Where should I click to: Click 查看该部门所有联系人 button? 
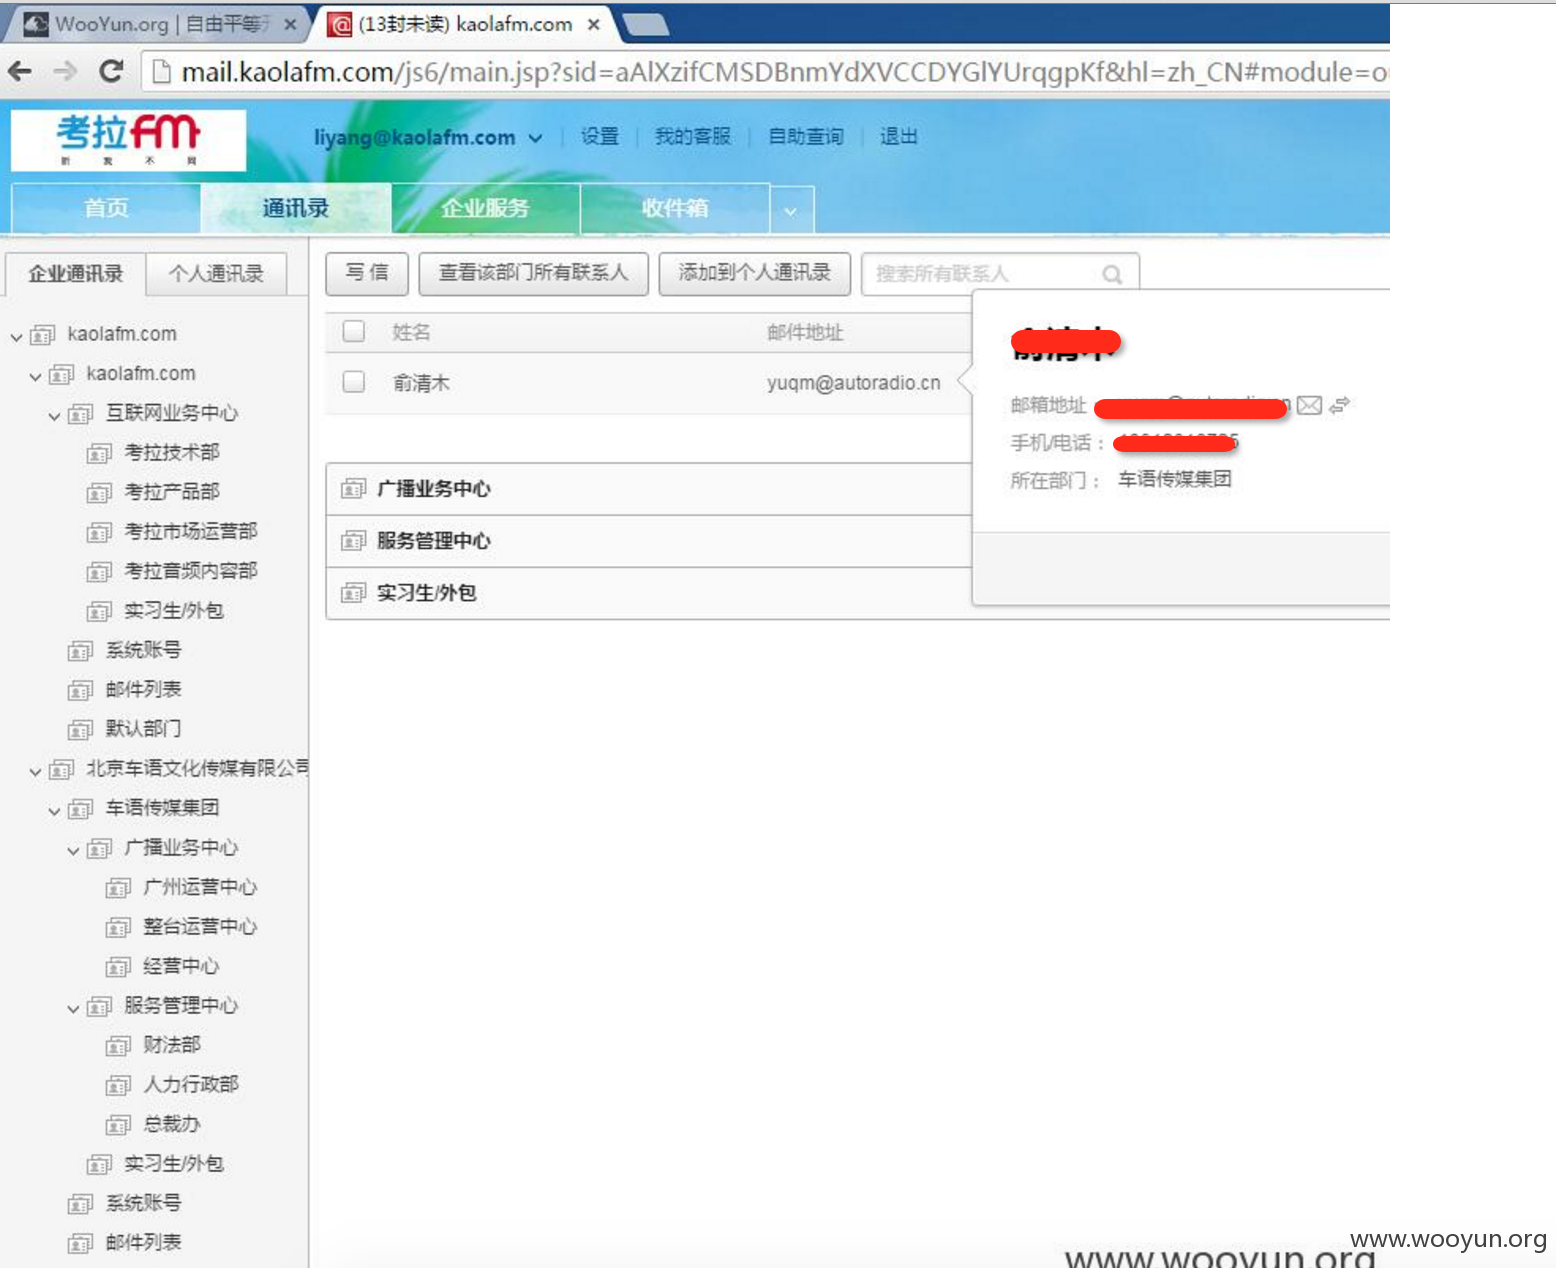(x=533, y=273)
